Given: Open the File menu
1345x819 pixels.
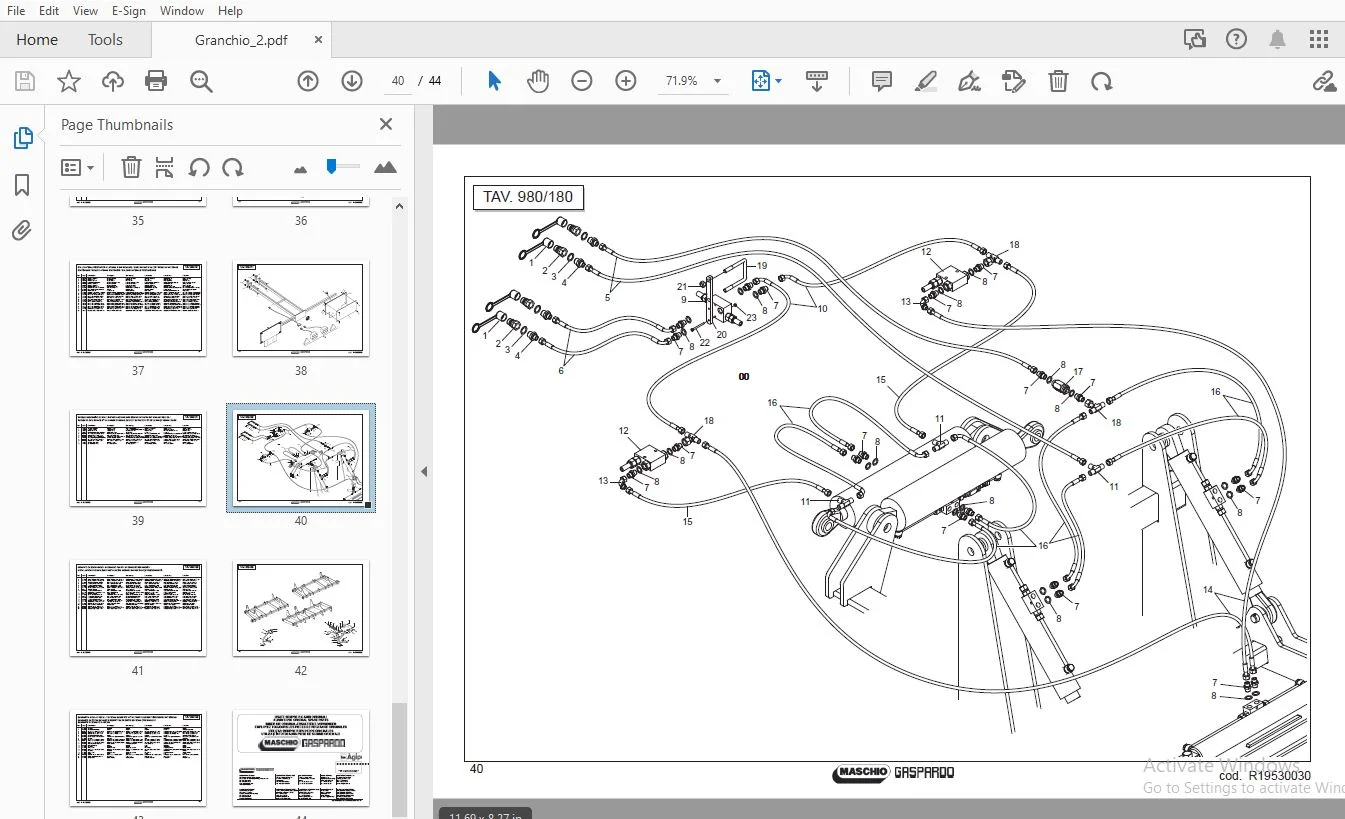Looking at the screenshot, I should (16, 11).
